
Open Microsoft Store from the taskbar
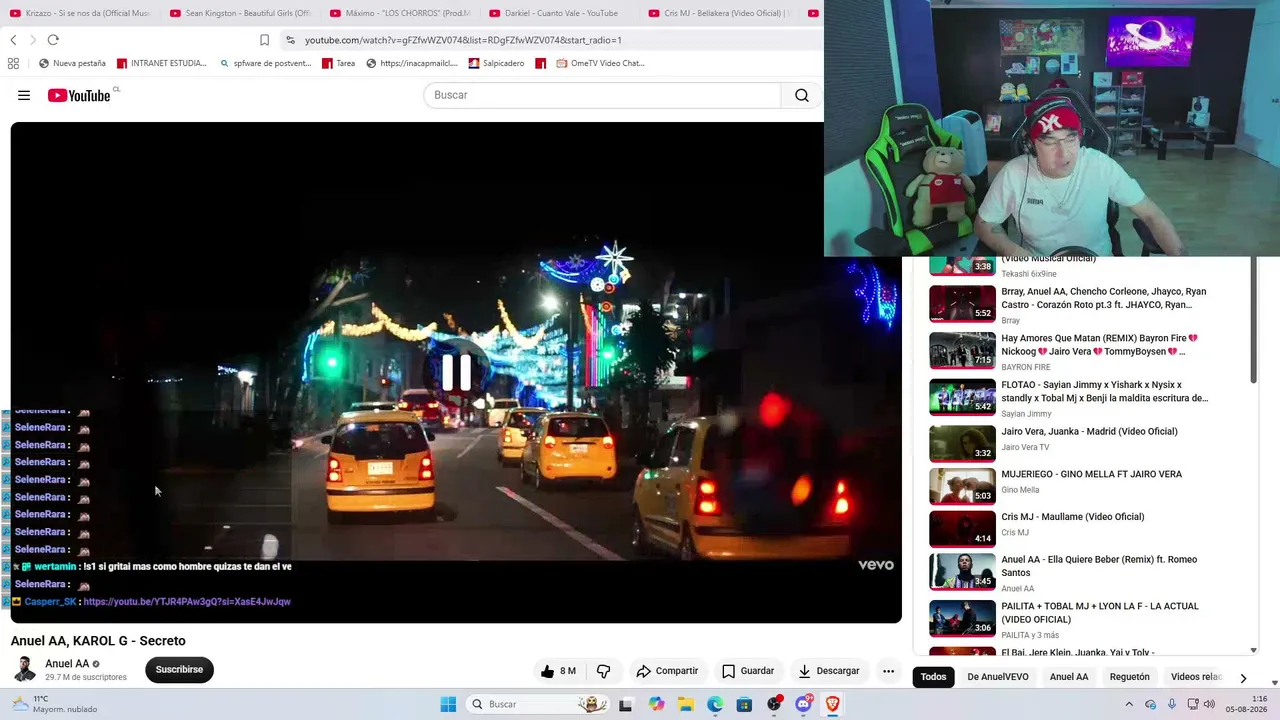pos(744,704)
